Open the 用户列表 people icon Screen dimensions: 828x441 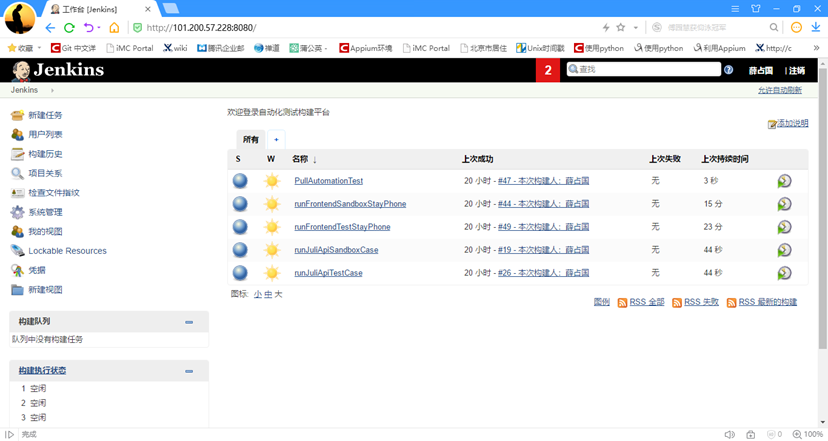click(x=17, y=135)
